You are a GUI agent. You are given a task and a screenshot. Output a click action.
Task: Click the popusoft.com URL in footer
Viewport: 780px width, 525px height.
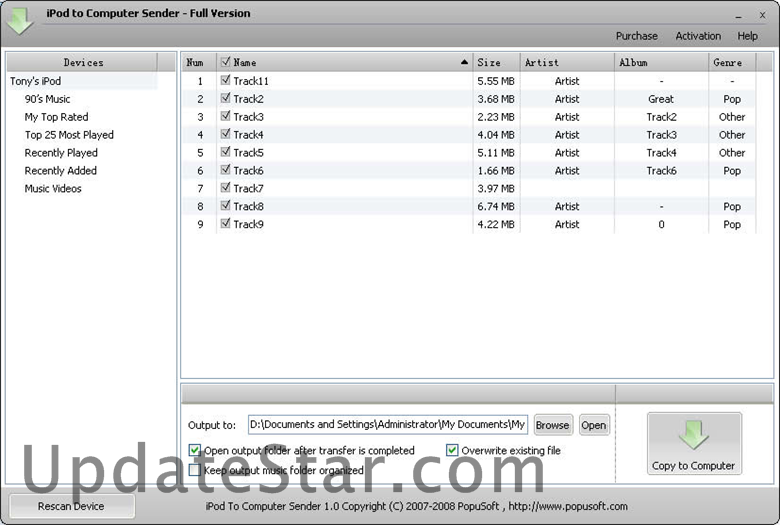(x=568, y=506)
